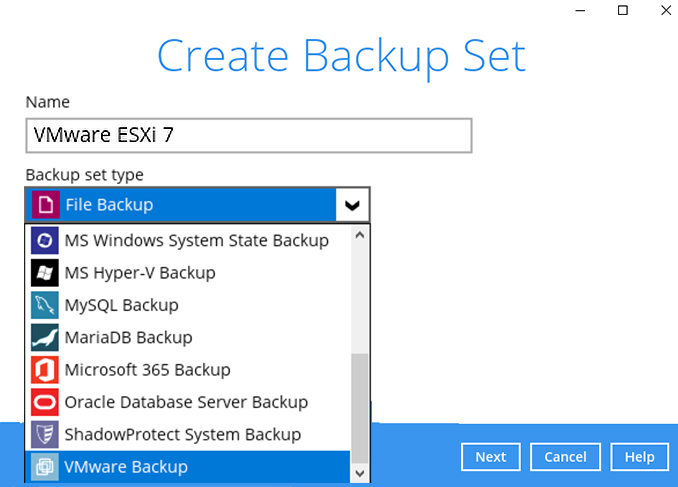
Task: Select the highlighted VMware Backup entry
Action: pos(188,467)
